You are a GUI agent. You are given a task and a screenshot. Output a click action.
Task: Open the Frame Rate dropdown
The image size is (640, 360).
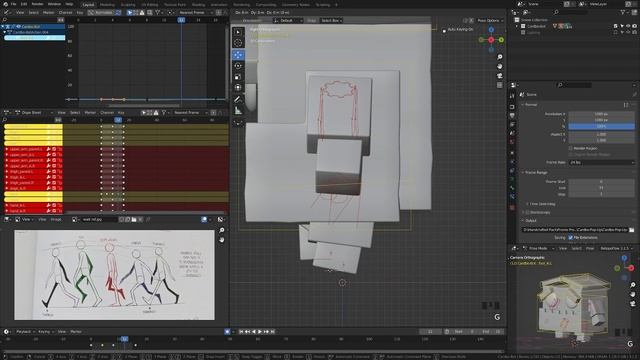point(602,162)
